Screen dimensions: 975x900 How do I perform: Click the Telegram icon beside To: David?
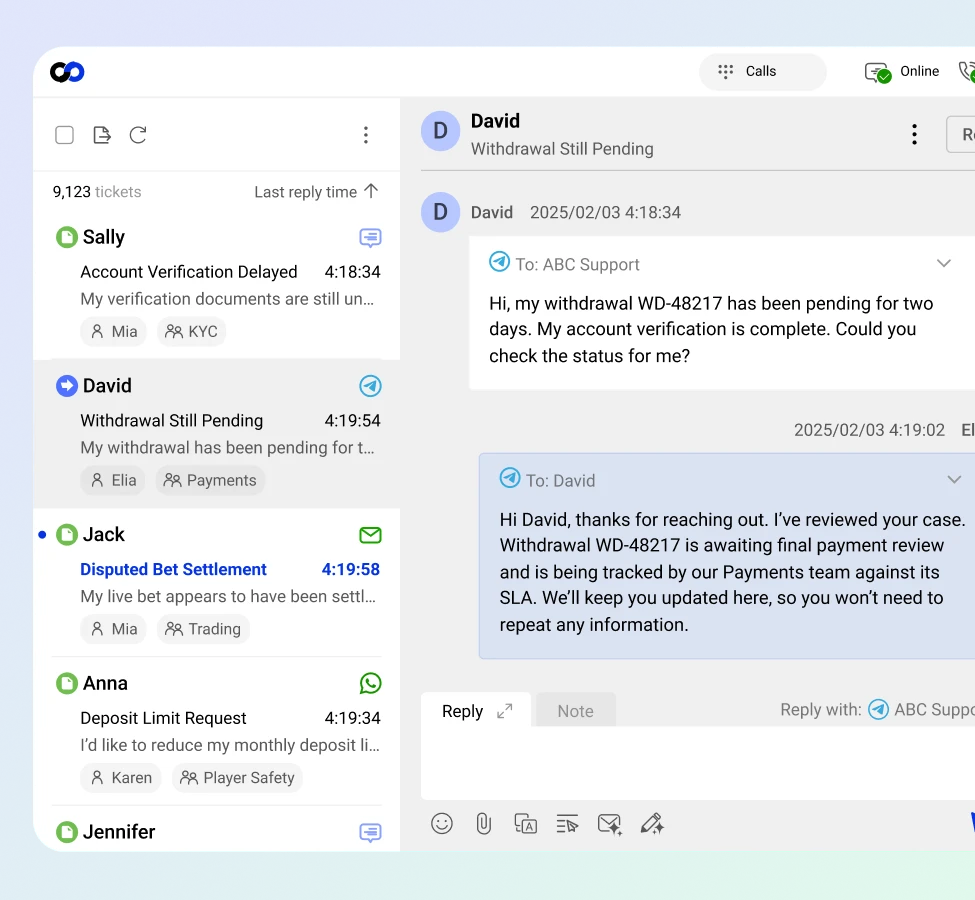pyautogui.click(x=510, y=478)
